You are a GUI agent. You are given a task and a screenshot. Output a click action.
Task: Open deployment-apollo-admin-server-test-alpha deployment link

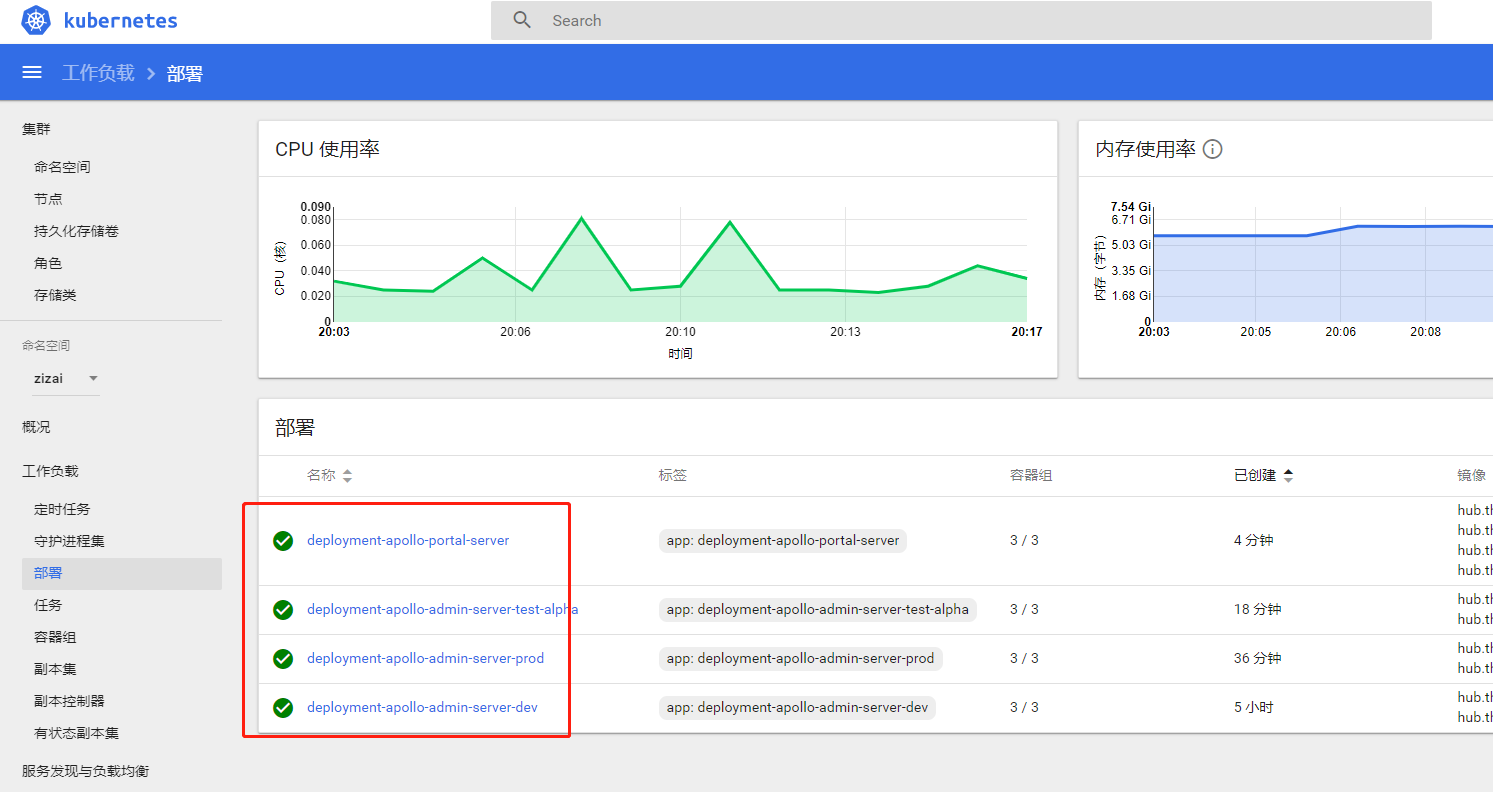[x=442, y=609]
